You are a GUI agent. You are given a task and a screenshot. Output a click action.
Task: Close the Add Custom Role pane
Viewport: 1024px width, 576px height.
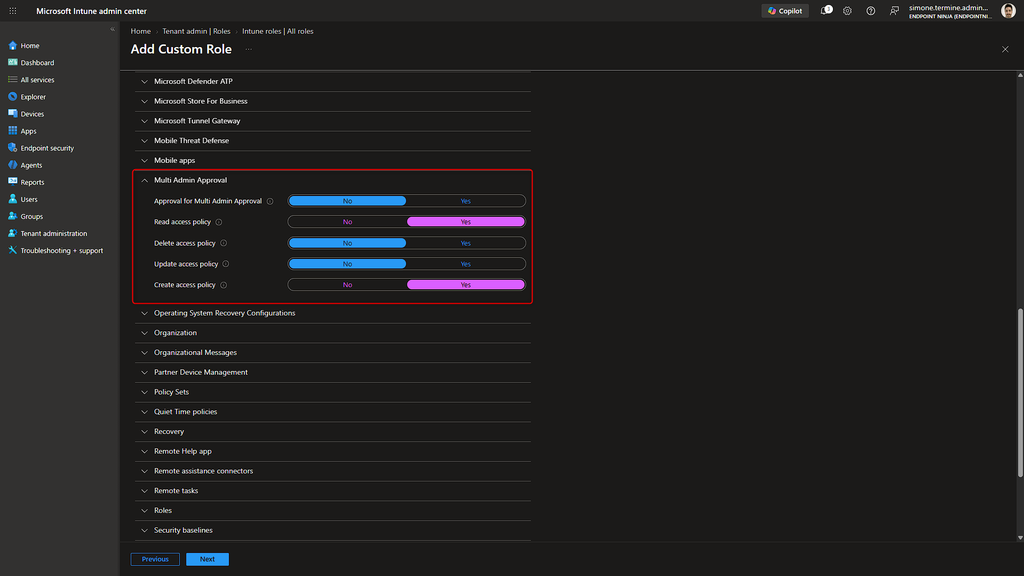[1005, 50]
